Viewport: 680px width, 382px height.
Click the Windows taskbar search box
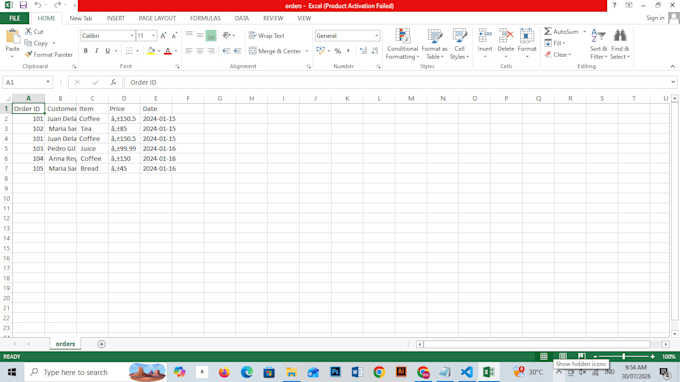(76, 372)
